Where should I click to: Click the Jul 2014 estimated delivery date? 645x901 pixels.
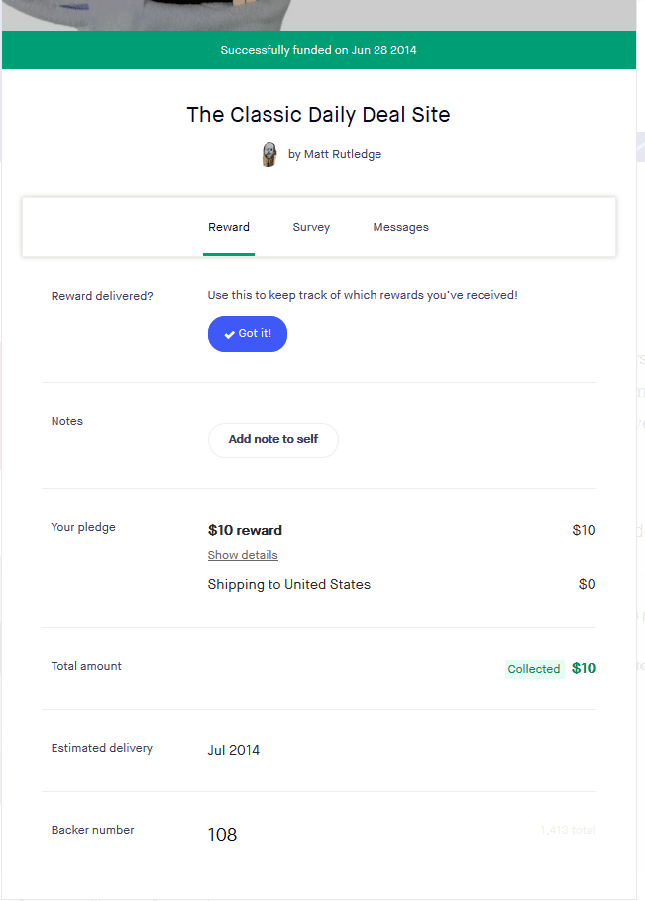(x=234, y=750)
